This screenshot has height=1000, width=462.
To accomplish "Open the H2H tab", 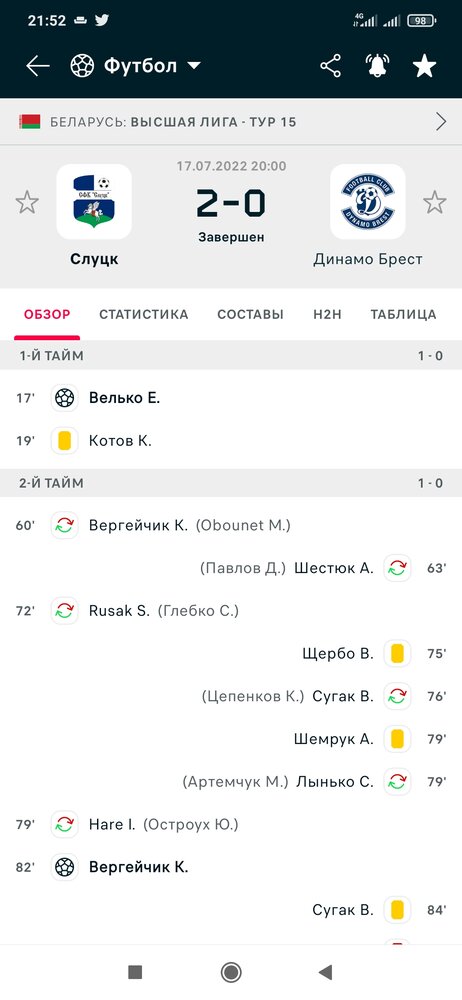I will tap(327, 314).
